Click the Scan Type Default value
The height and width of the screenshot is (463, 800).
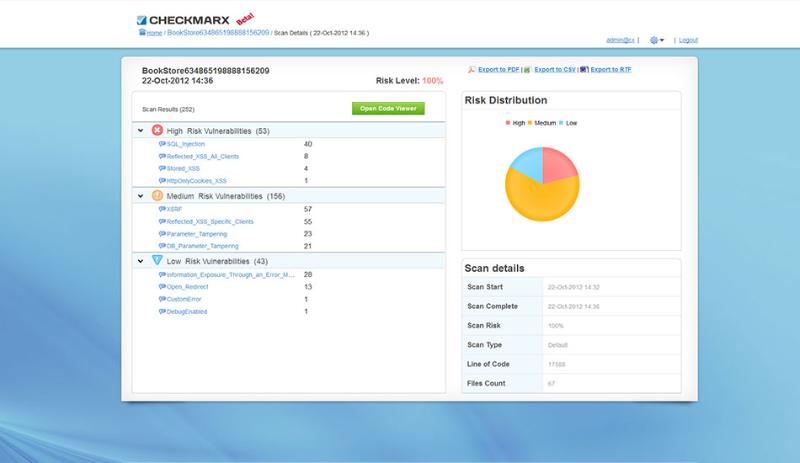558,345
